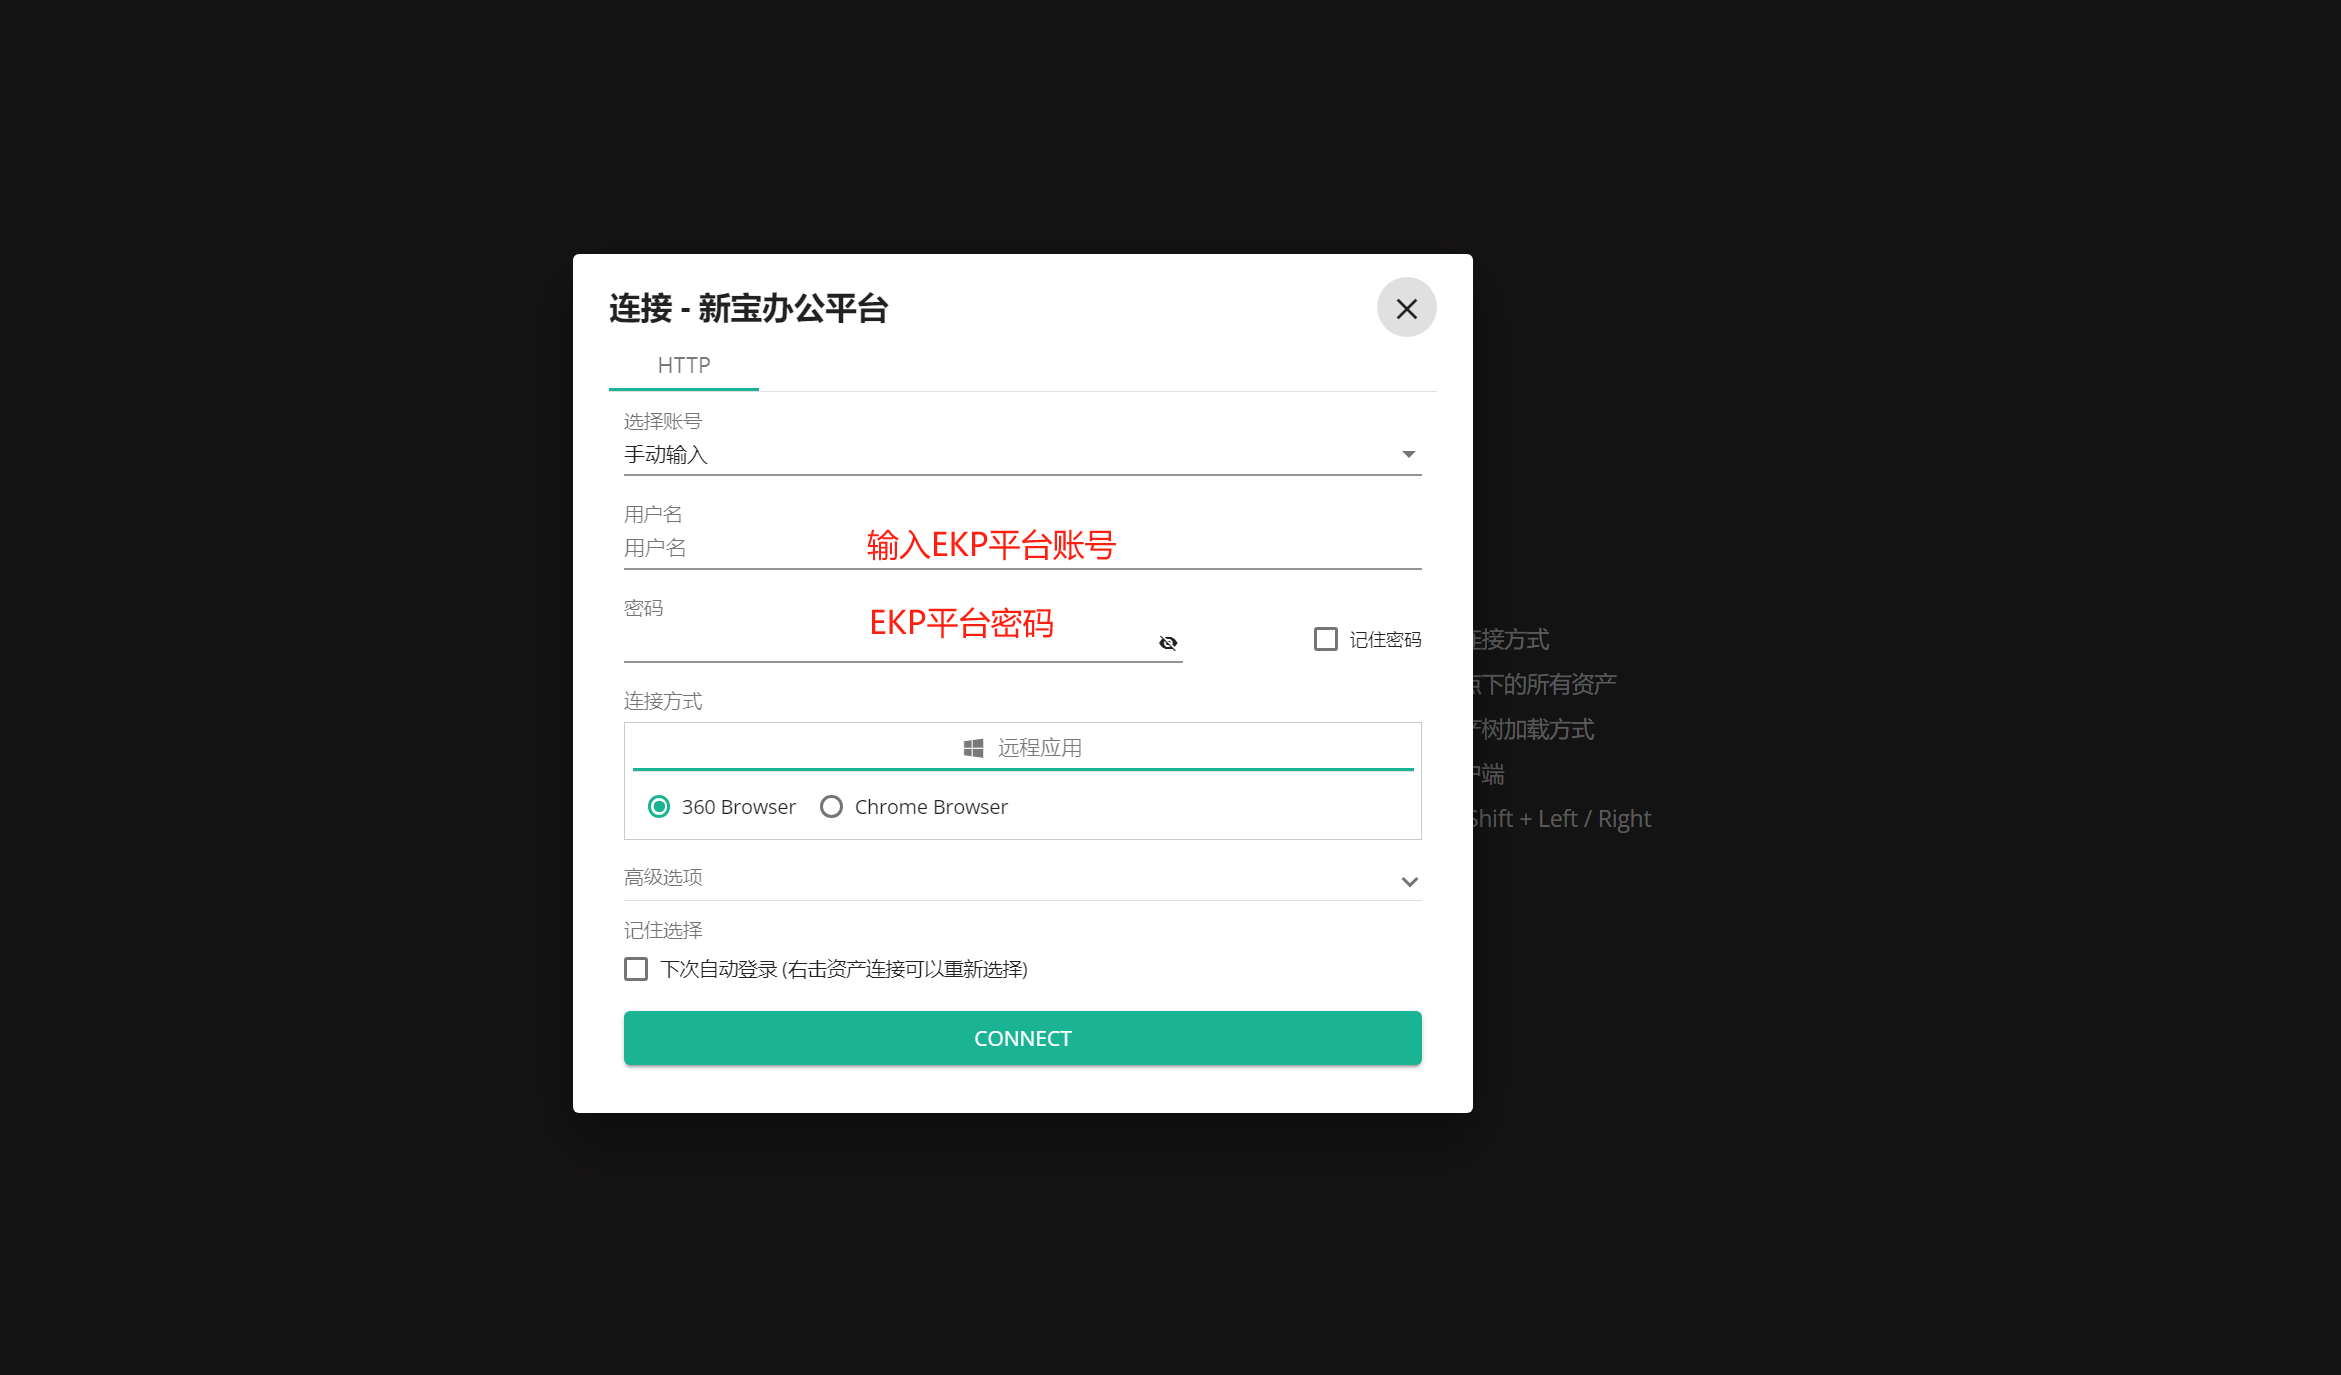Screen dimensions: 2341x1375
Task: Toggle password visibility eye icon
Action: click(1167, 643)
